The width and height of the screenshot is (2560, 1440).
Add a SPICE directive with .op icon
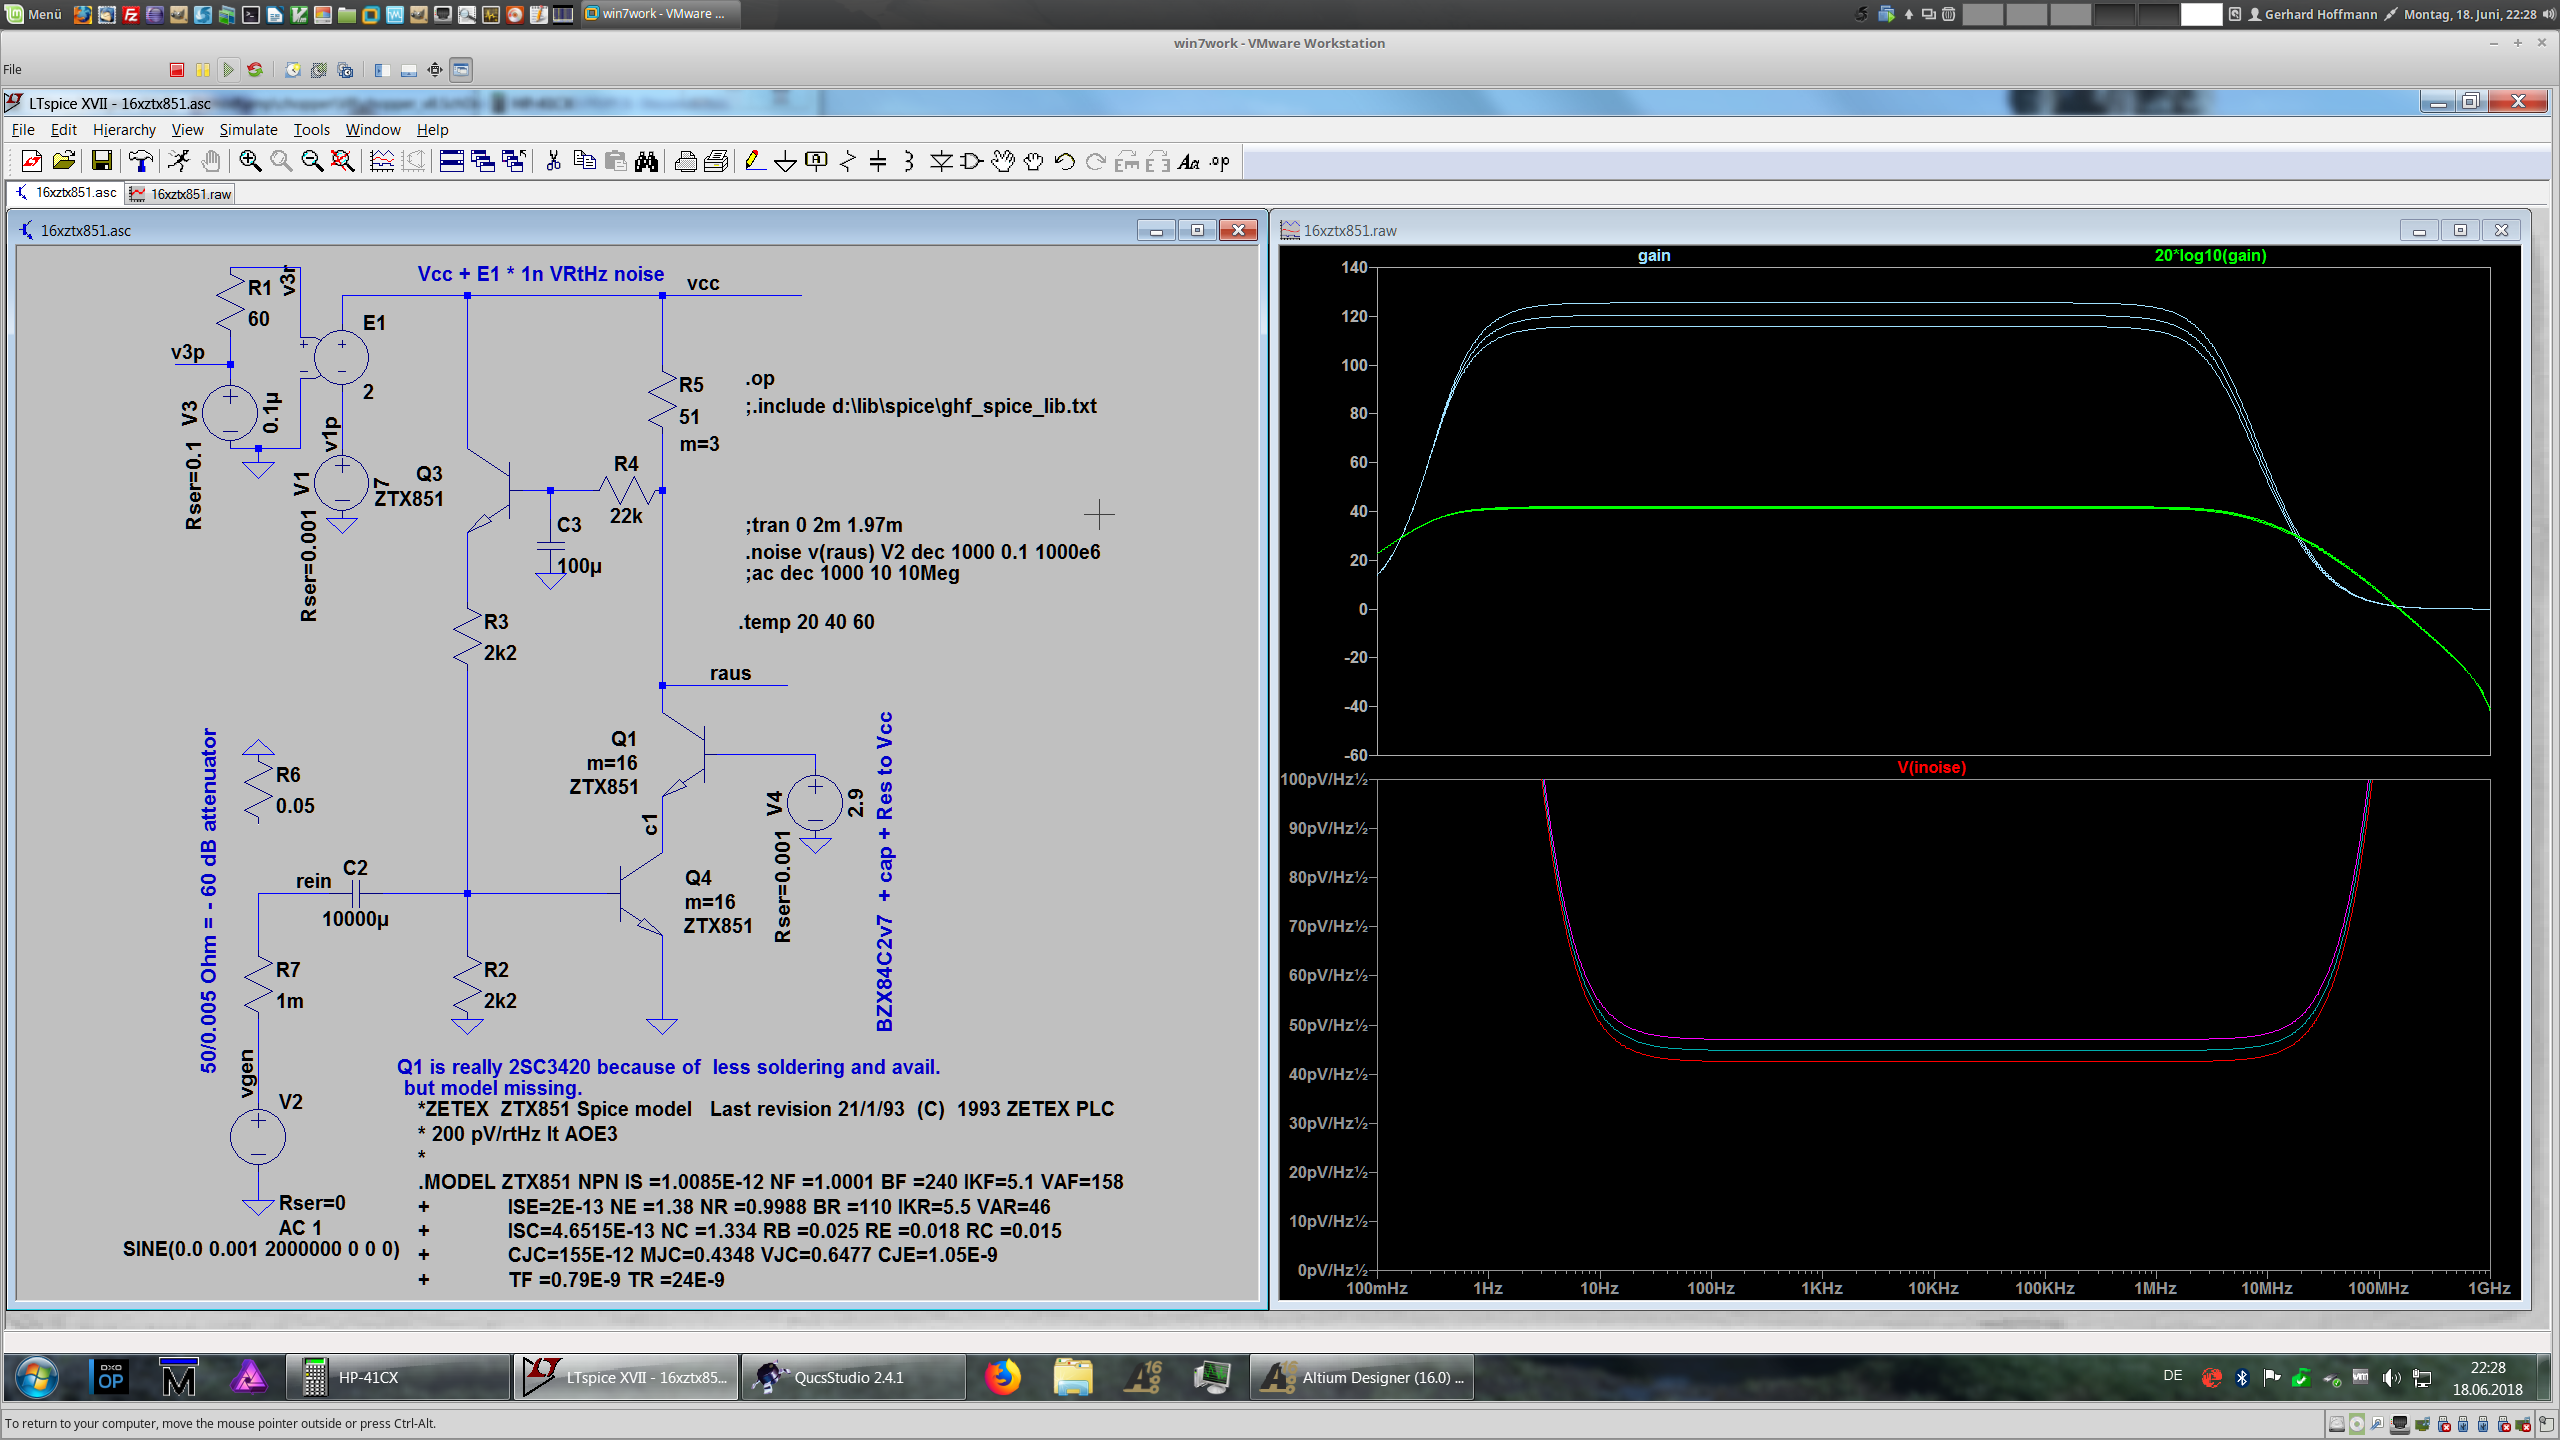coord(1220,161)
